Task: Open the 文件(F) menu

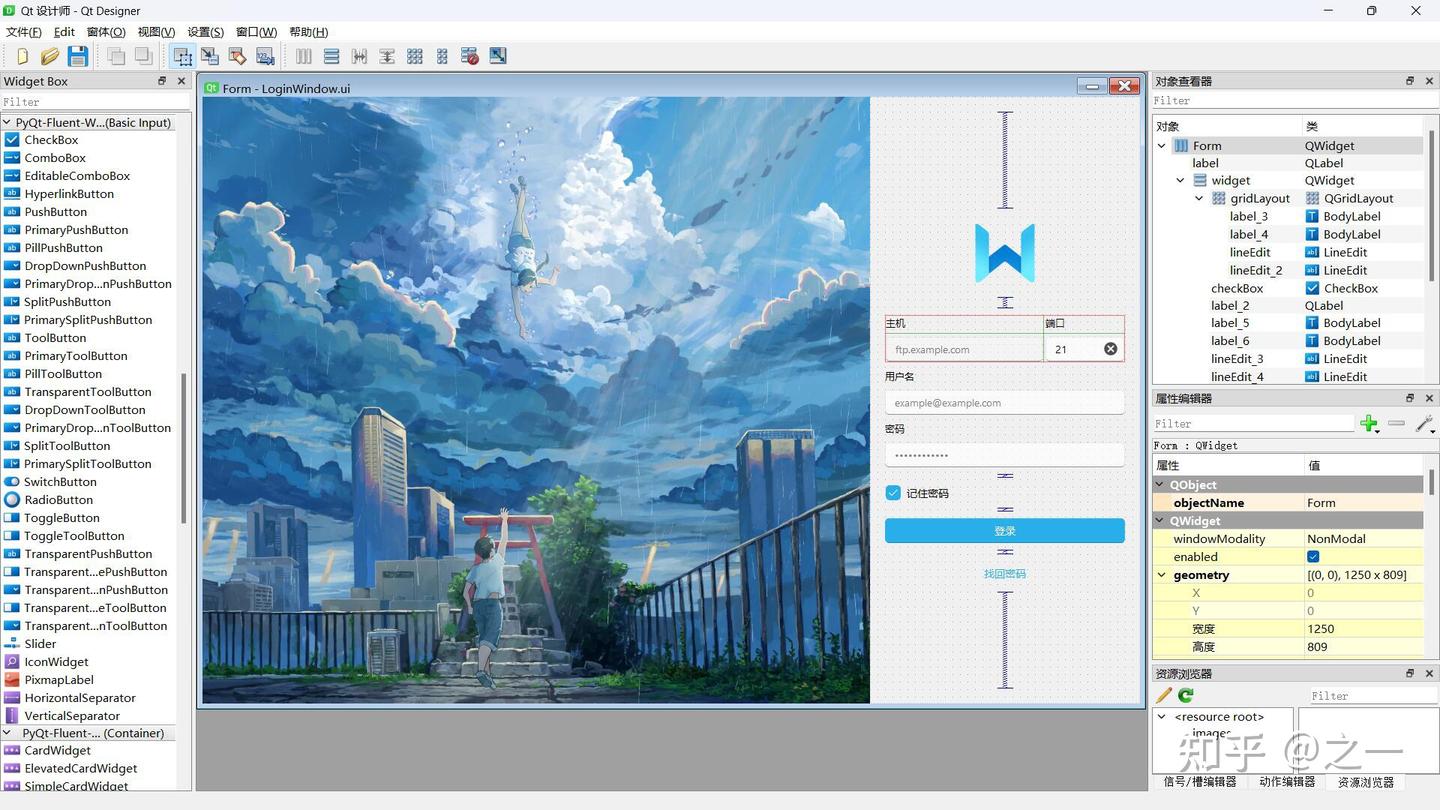Action: pyautogui.click(x=22, y=31)
